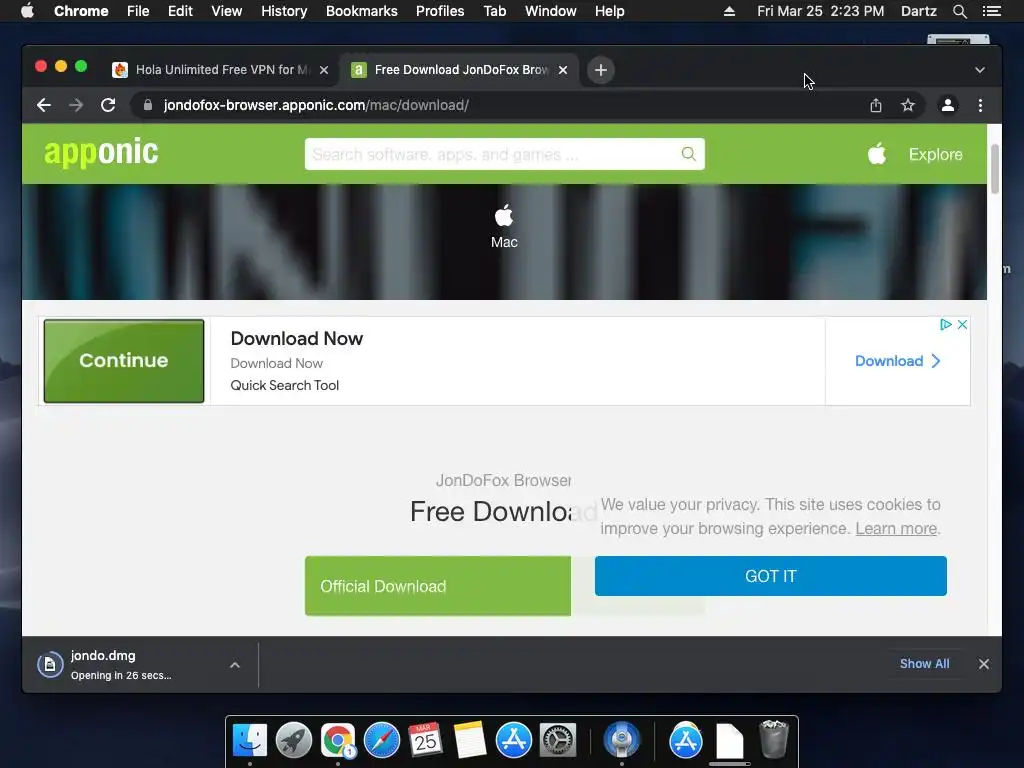The image size is (1024, 768).
Task: Open System Preferences from the Dock
Action: [558, 740]
